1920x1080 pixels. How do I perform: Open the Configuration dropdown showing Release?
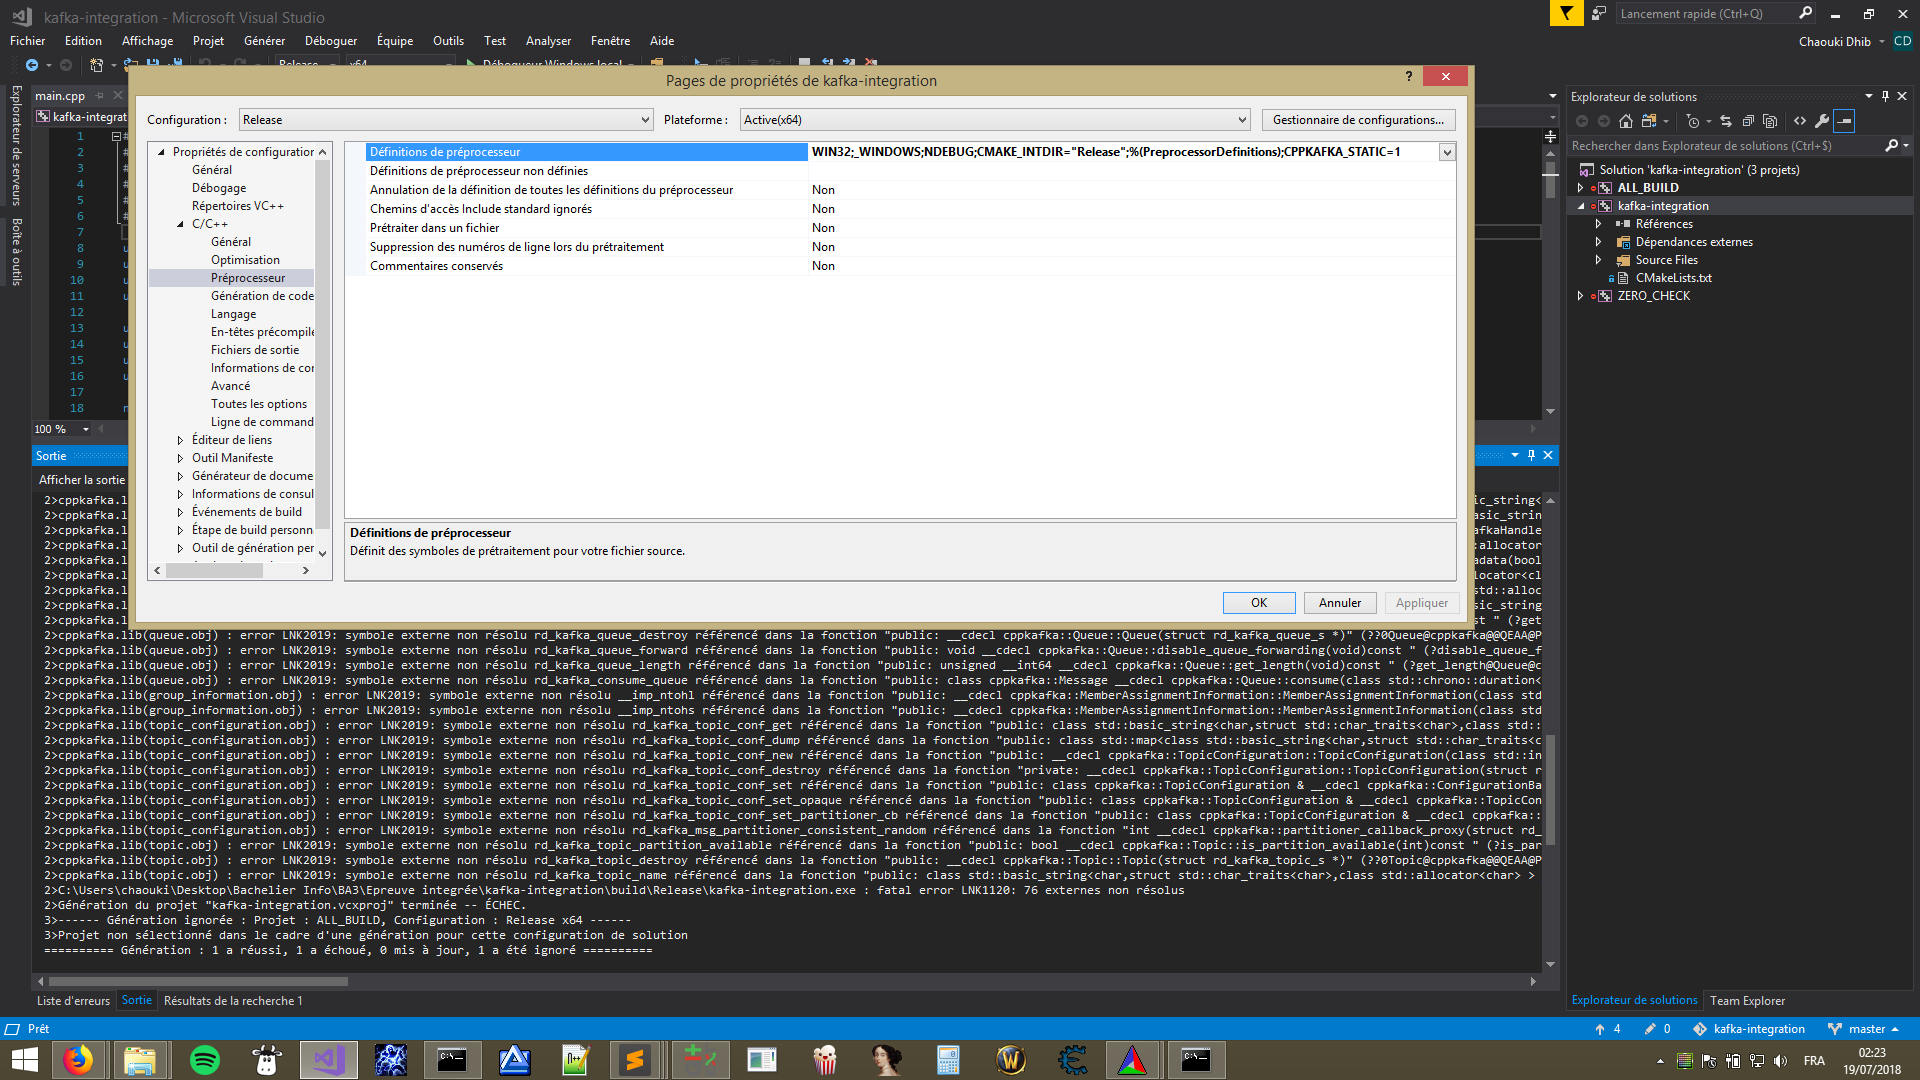[x=446, y=120]
